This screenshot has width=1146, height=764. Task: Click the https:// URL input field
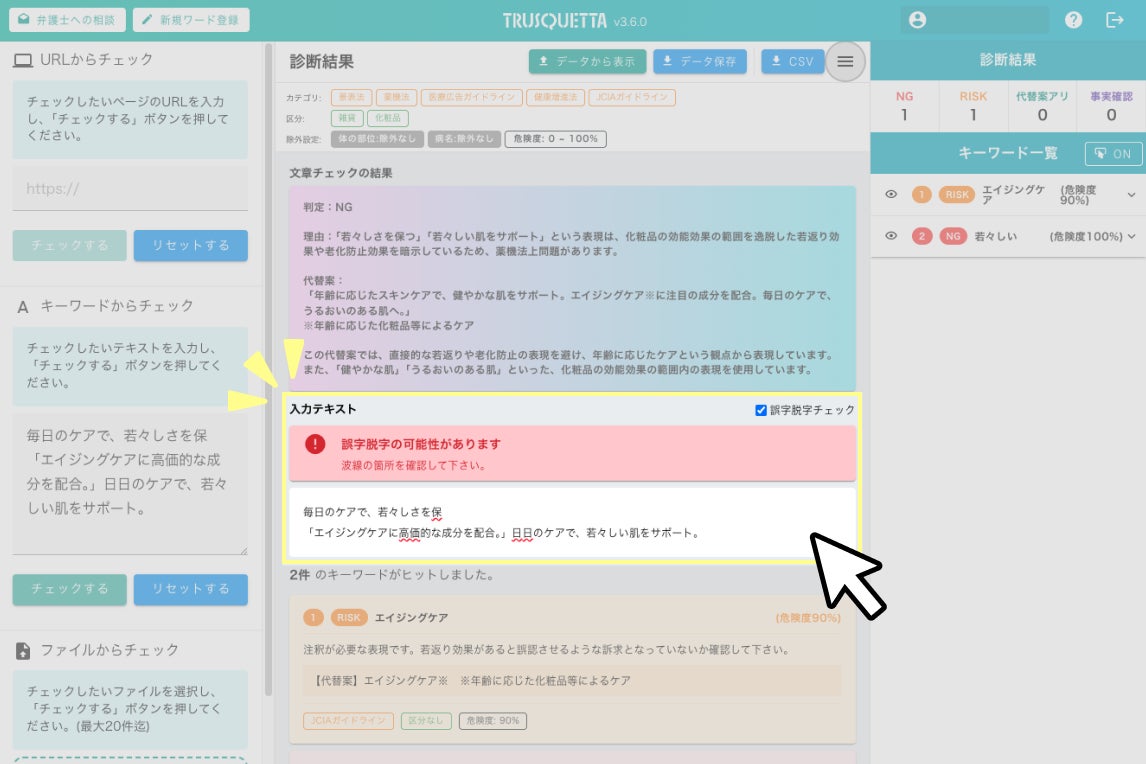pos(130,189)
